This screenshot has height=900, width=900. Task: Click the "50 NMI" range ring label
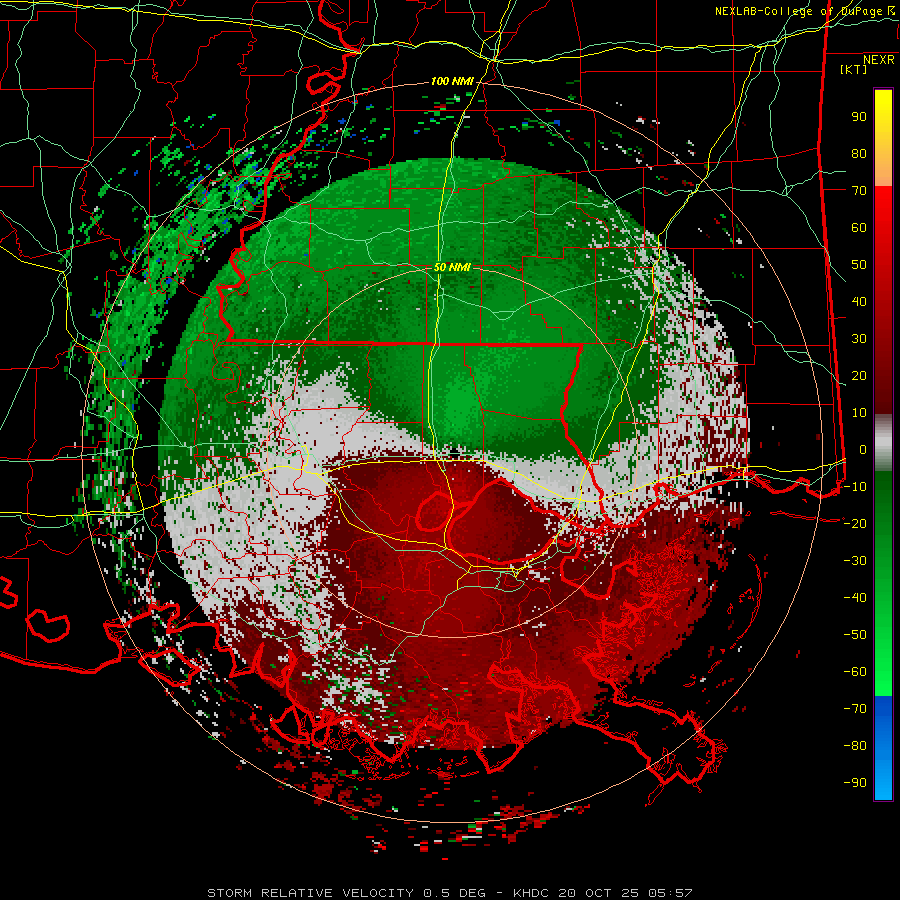[x=452, y=267]
